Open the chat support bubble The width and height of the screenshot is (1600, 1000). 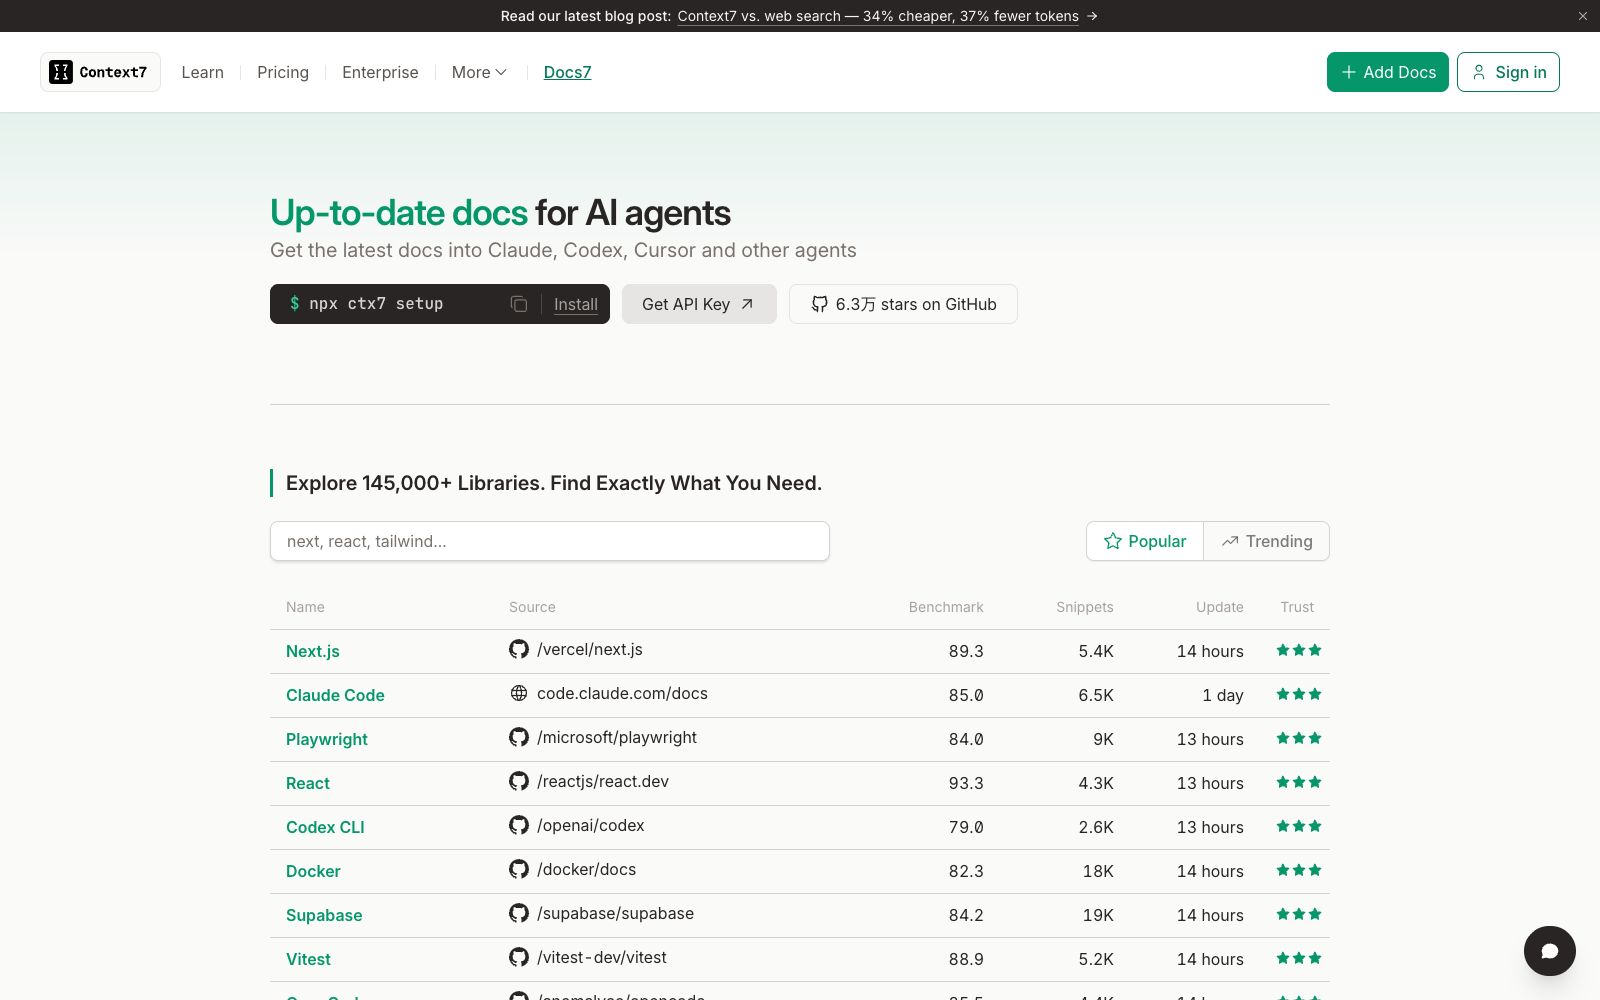point(1549,950)
